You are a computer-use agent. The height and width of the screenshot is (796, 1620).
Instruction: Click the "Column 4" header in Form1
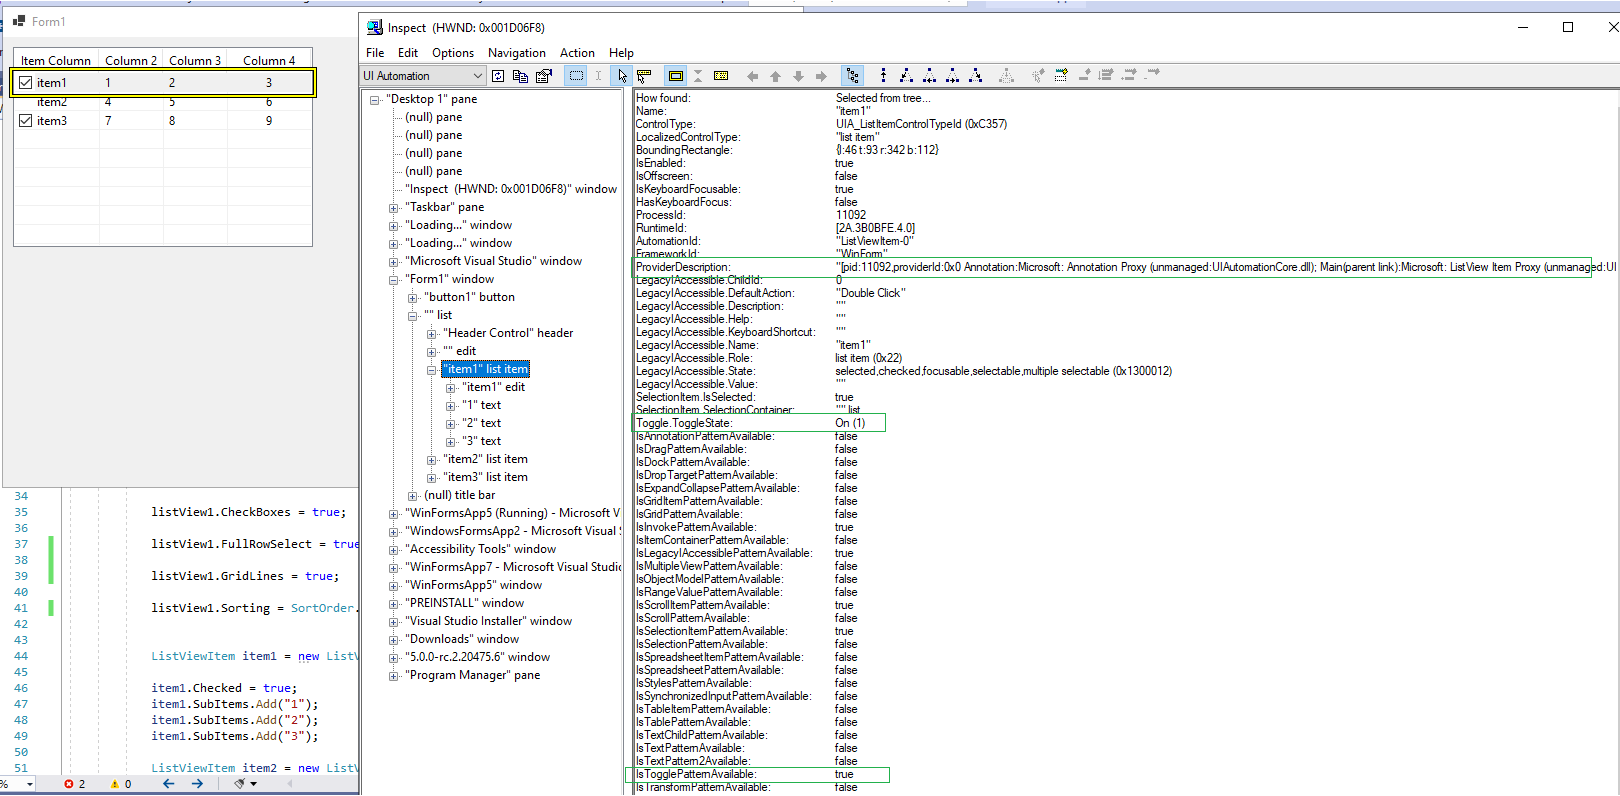click(269, 60)
